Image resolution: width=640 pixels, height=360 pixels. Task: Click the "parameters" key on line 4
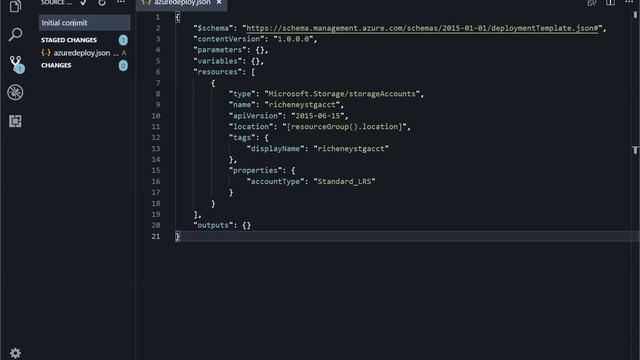coord(220,50)
